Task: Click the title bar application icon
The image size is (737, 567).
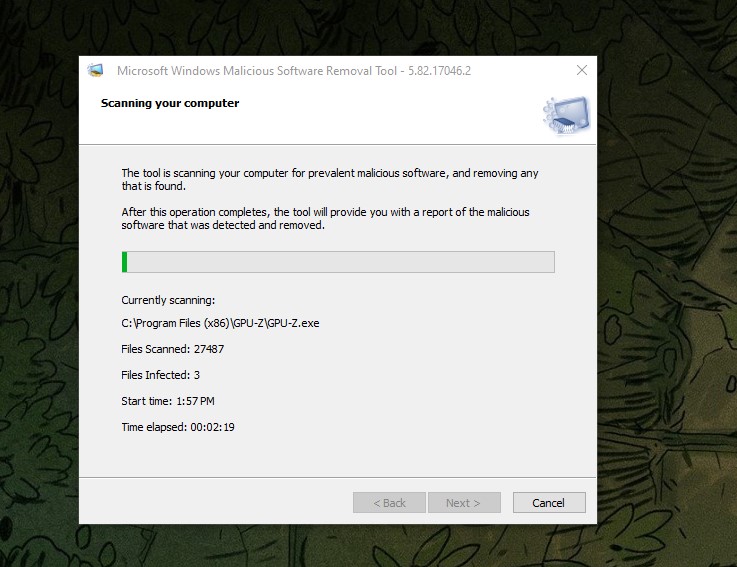Action: pyautogui.click(x=95, y=71)
